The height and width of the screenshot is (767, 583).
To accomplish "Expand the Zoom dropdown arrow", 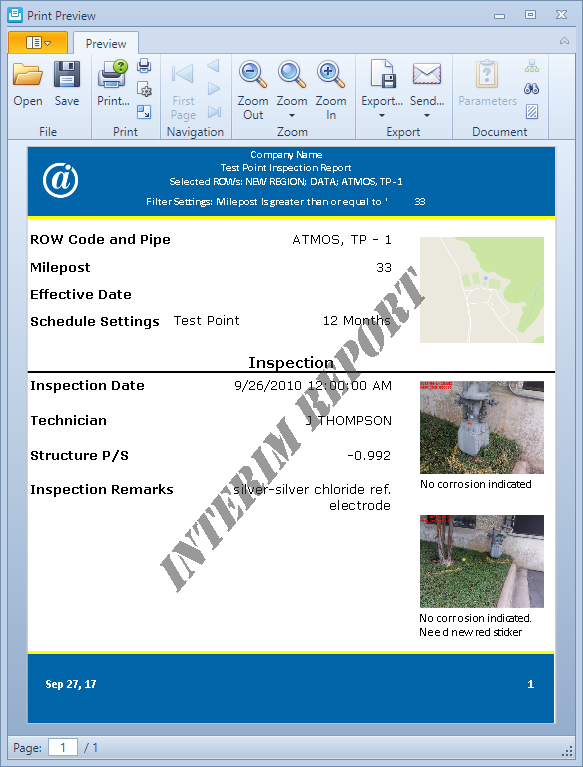I will [x=292, y=116].
